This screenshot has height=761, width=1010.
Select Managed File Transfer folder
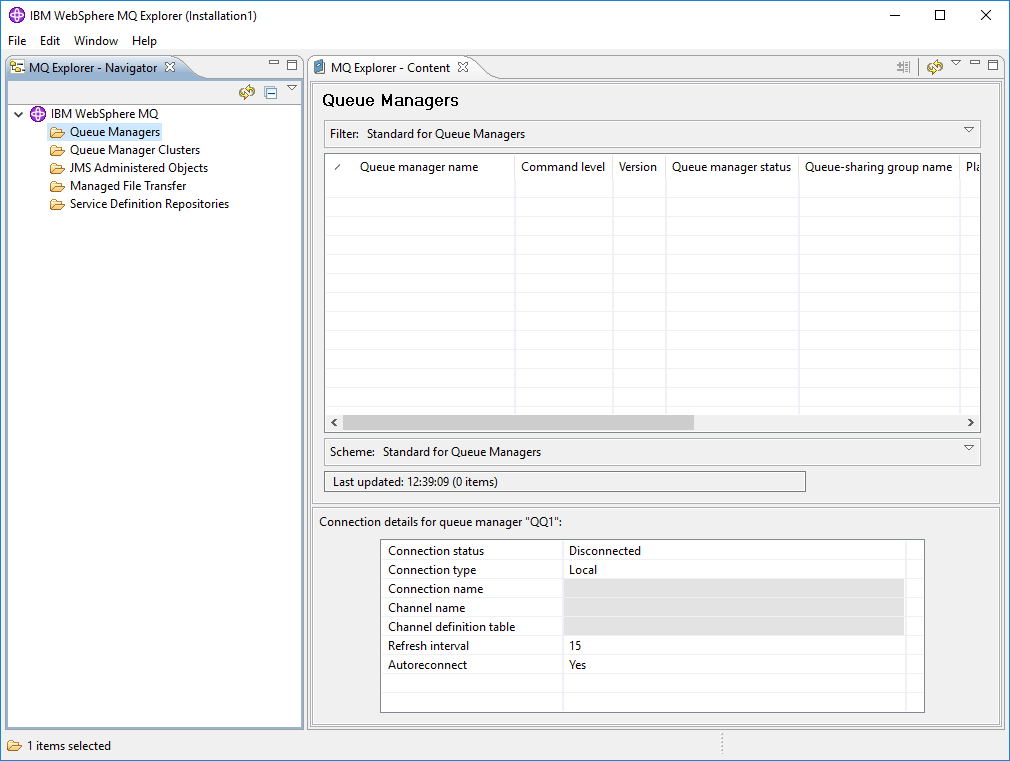pyautogui.click(x=128, y=186)
